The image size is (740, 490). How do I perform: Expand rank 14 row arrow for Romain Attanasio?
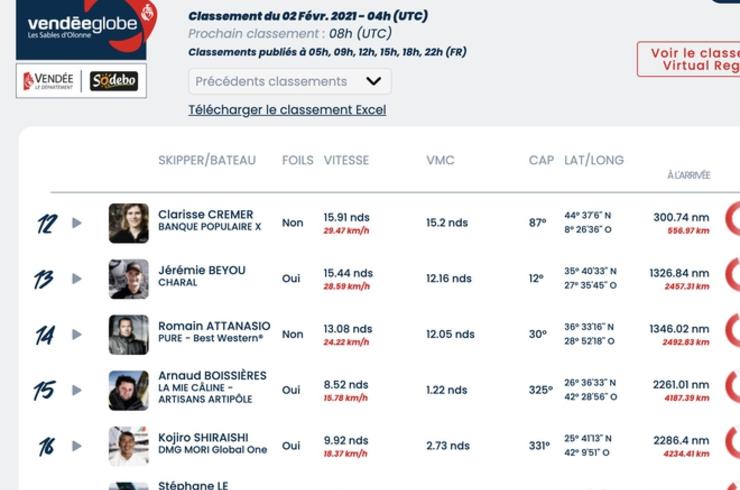(x=77, y=334)
